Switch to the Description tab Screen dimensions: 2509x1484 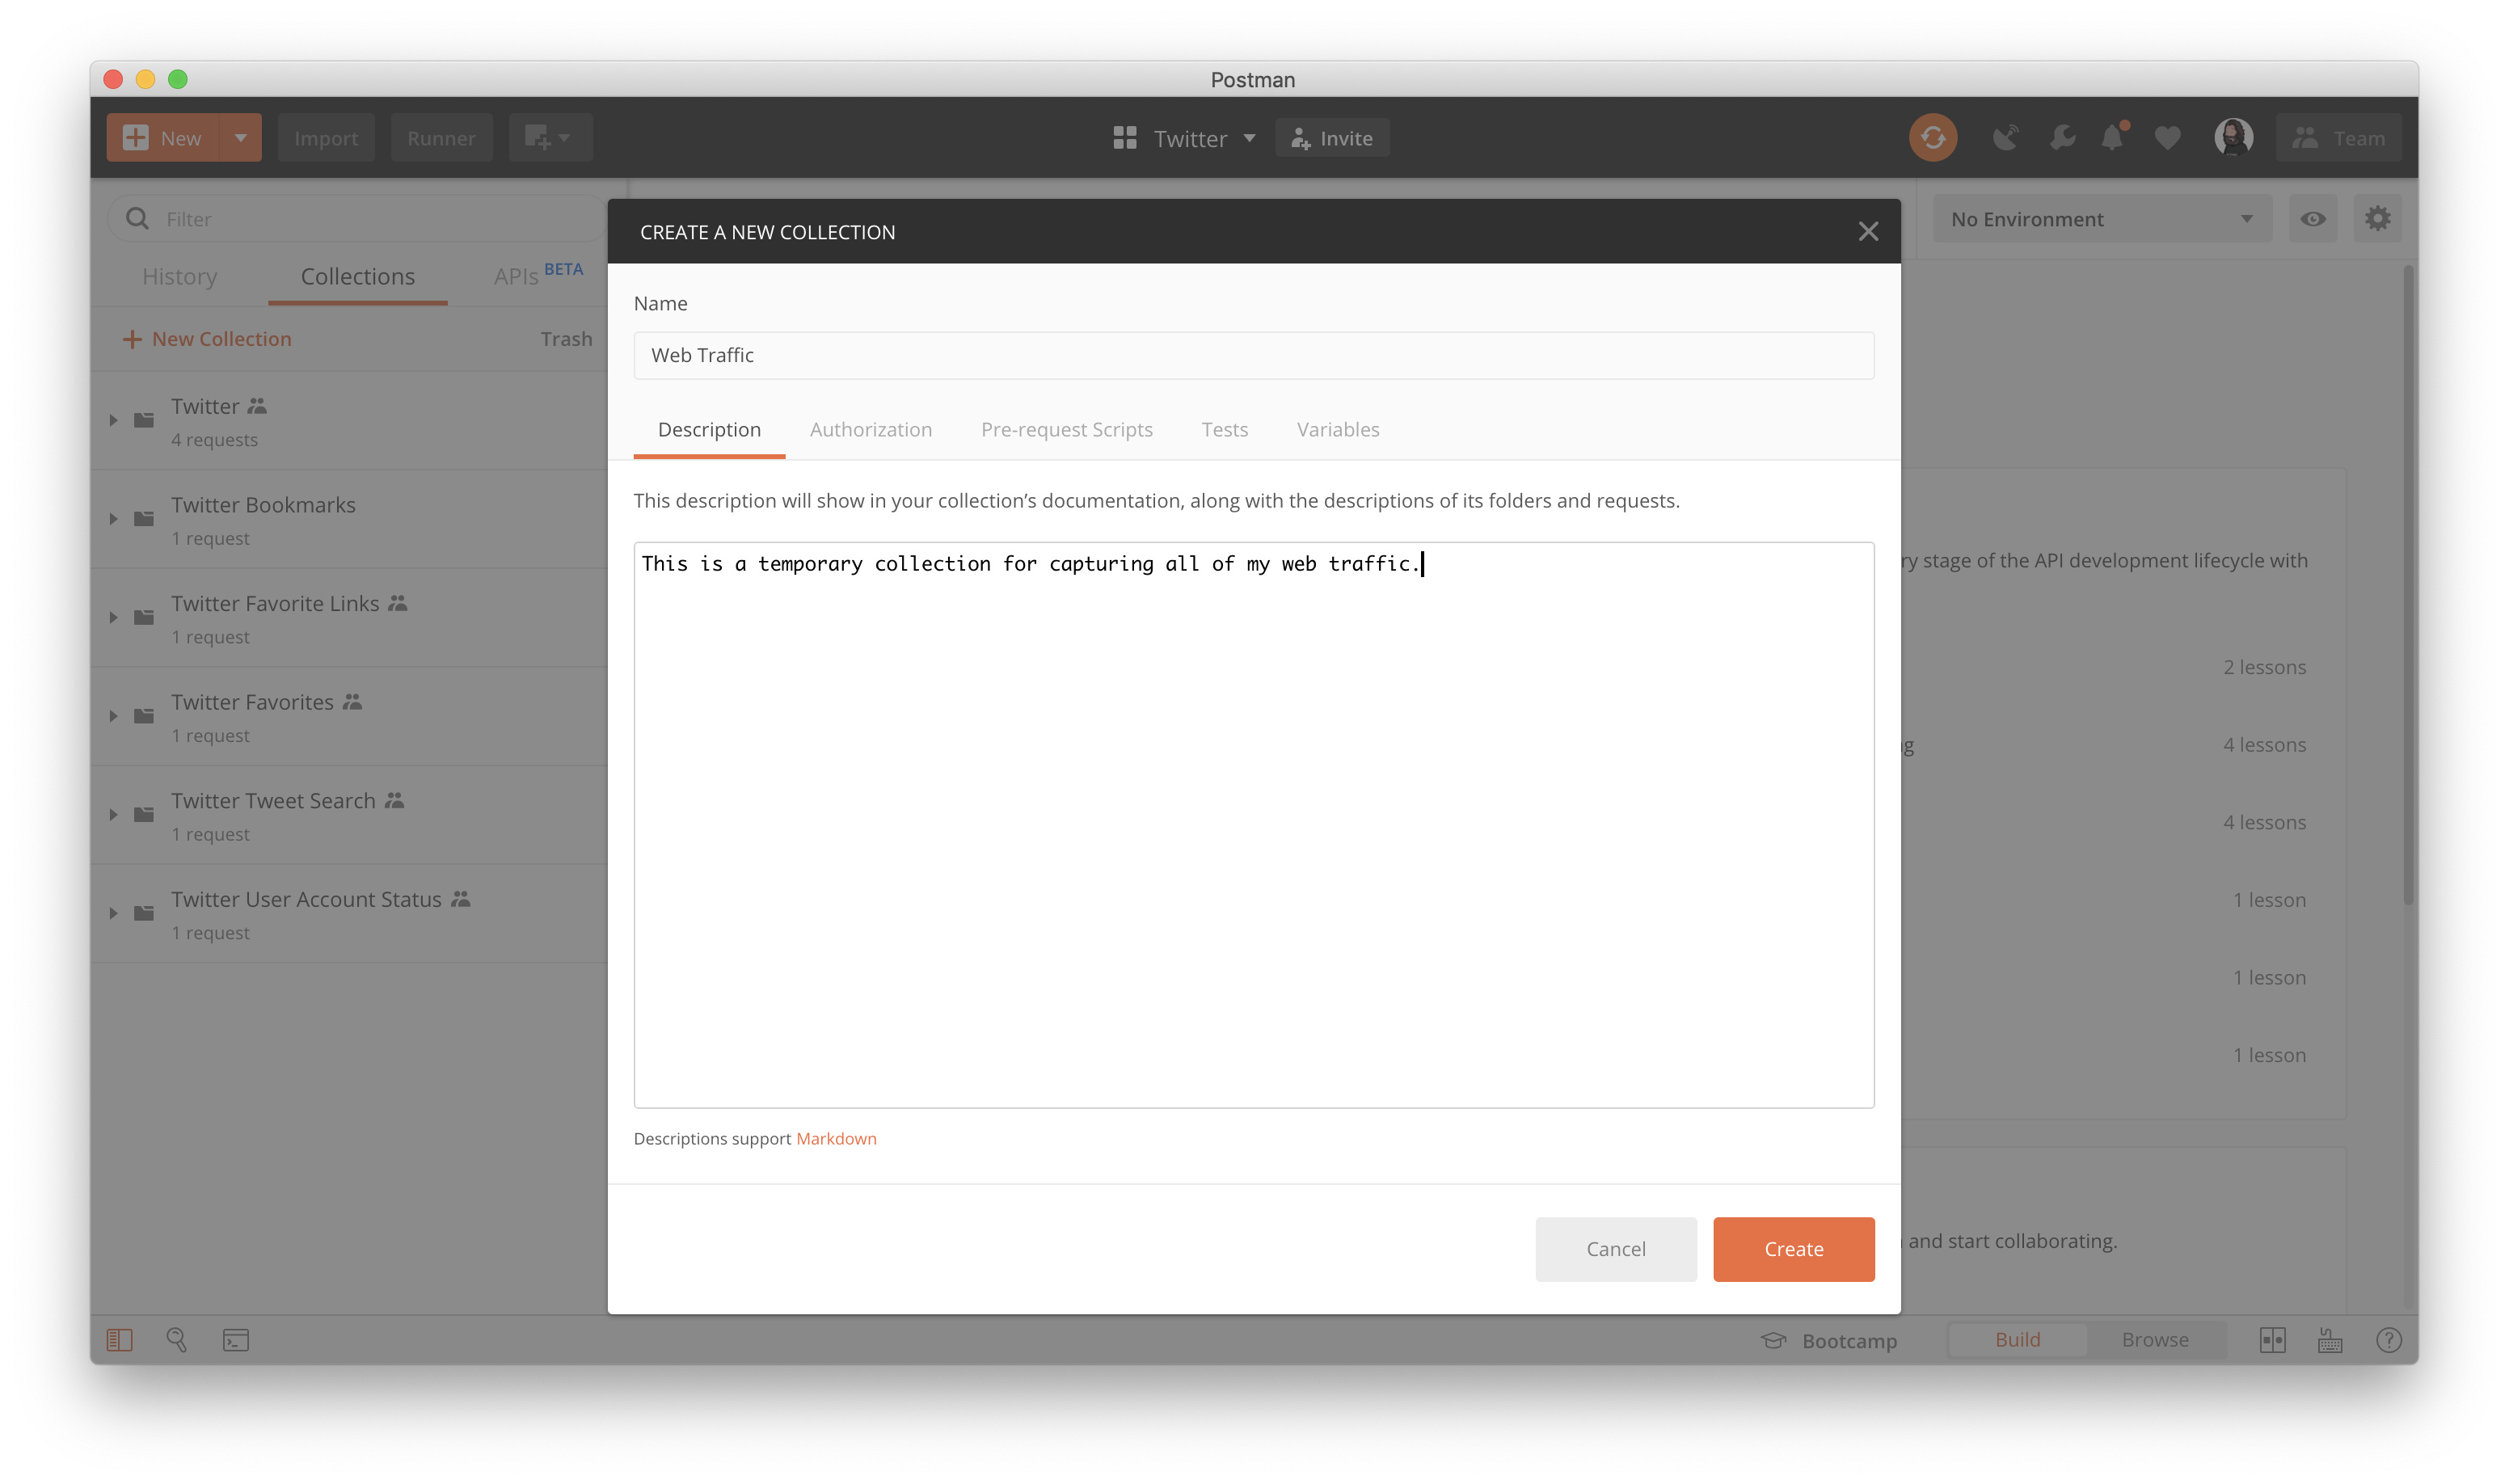tap(709, 430)
